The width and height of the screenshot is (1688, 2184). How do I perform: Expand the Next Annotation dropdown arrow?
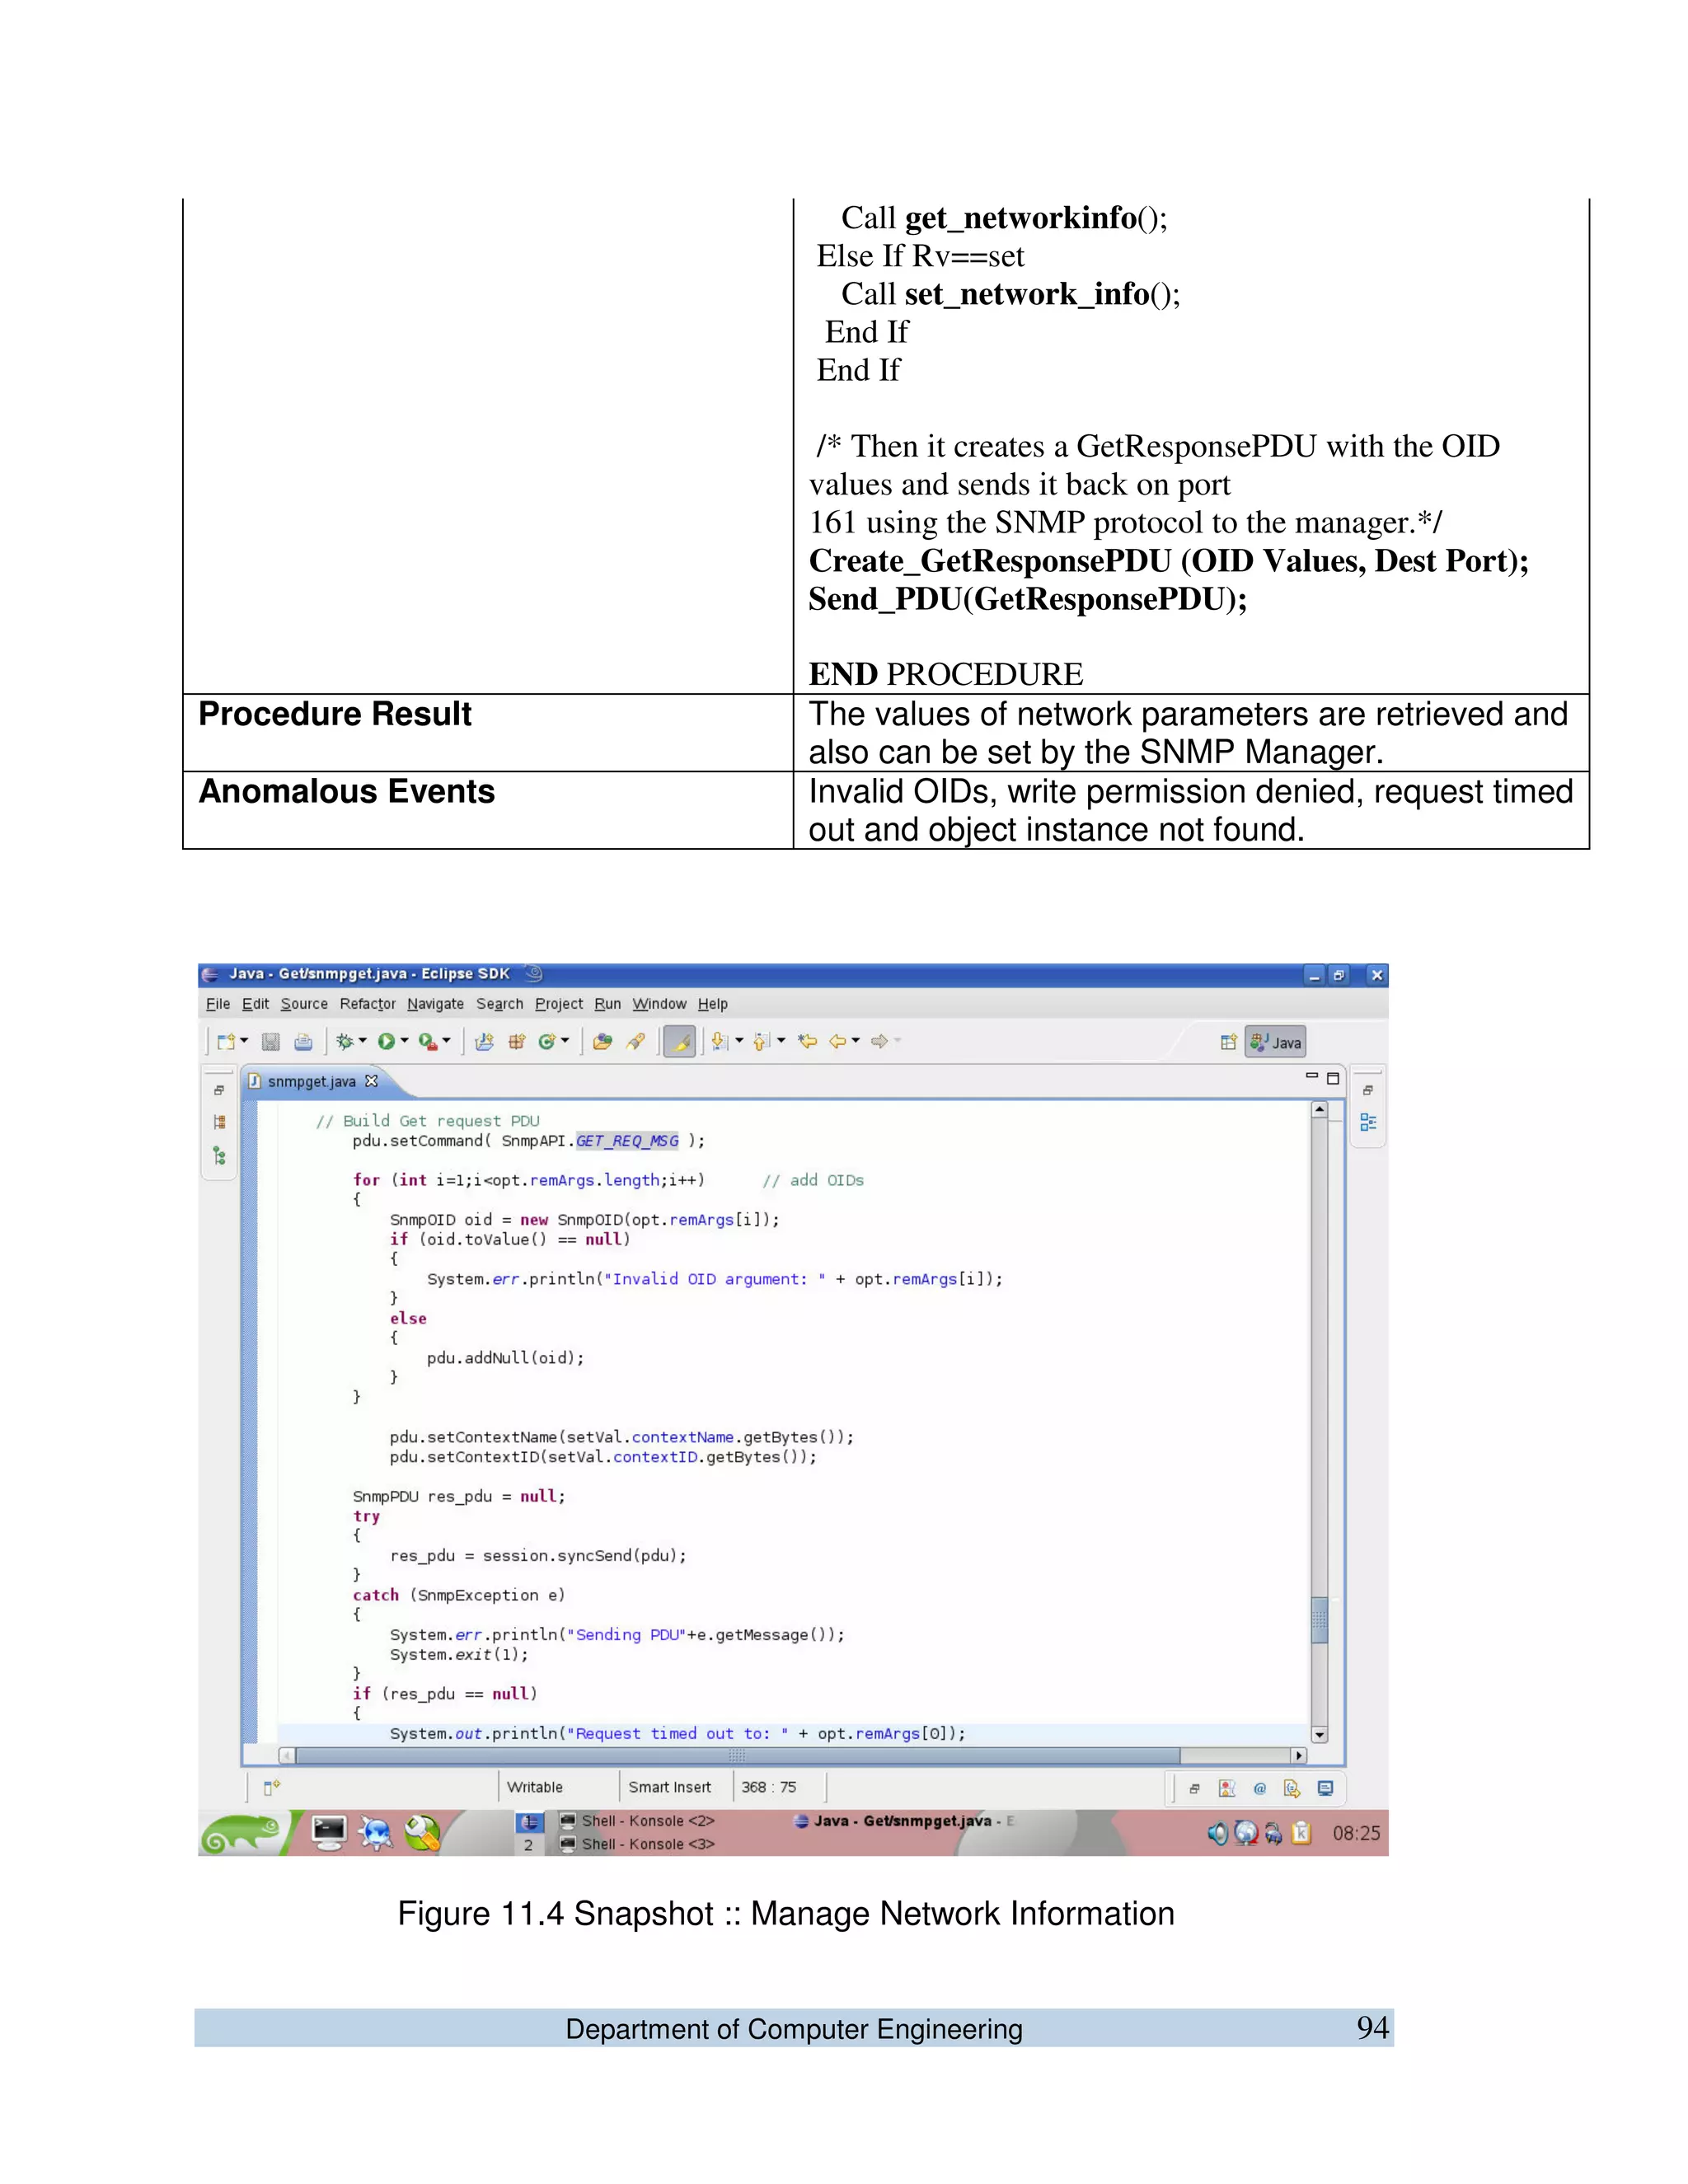point(739,1041)
